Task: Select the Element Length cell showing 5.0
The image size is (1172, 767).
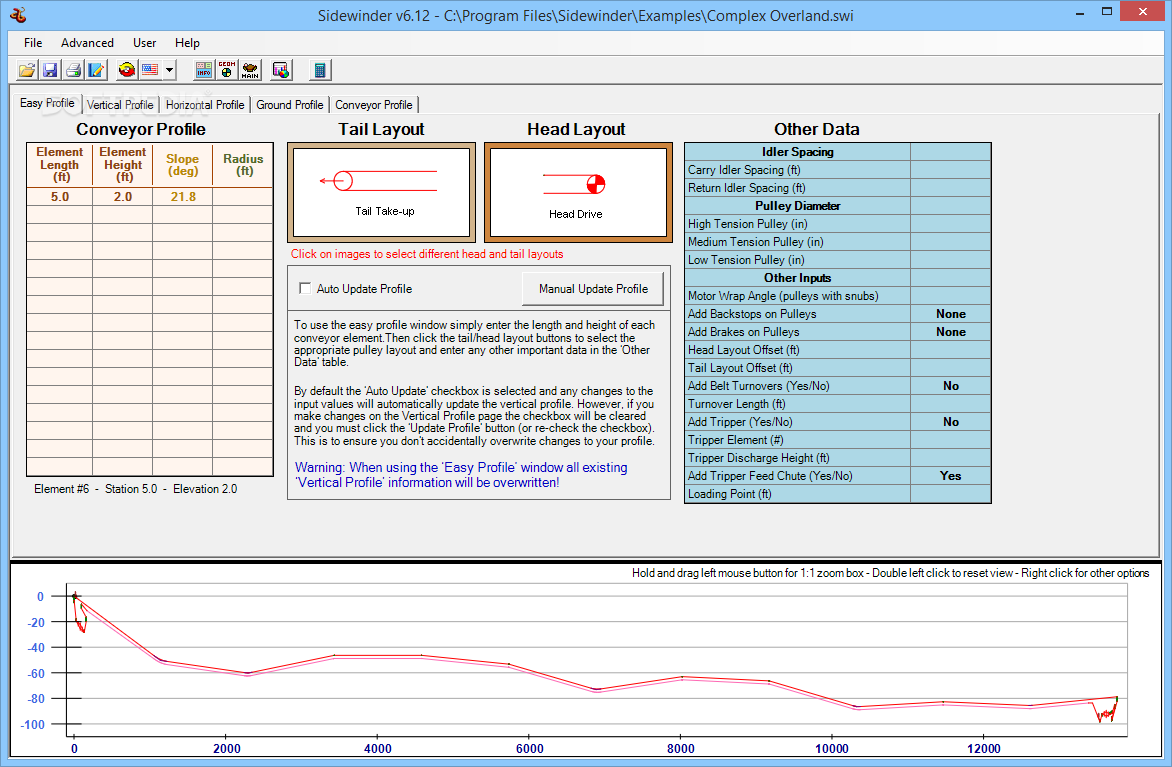Action: 60,197
